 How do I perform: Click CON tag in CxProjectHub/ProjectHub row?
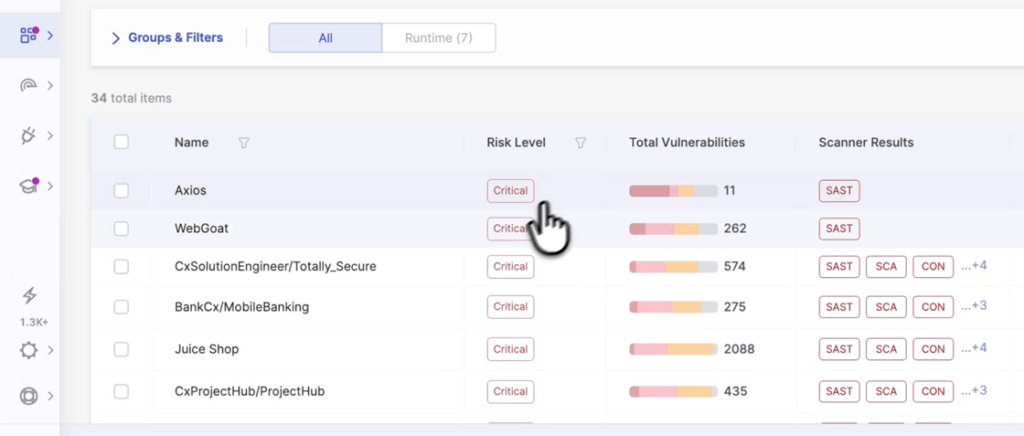(933, 392)
